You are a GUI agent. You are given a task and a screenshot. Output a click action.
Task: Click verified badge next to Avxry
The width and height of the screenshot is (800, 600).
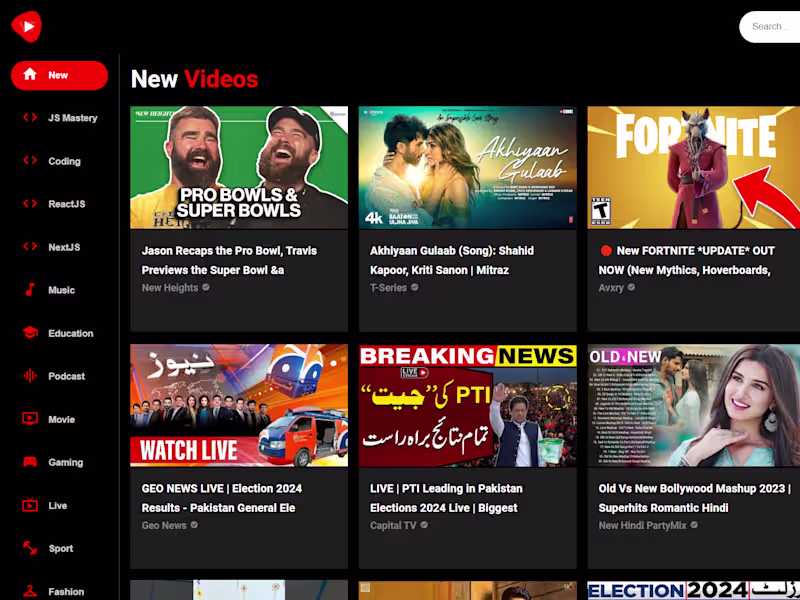[631, 287]
